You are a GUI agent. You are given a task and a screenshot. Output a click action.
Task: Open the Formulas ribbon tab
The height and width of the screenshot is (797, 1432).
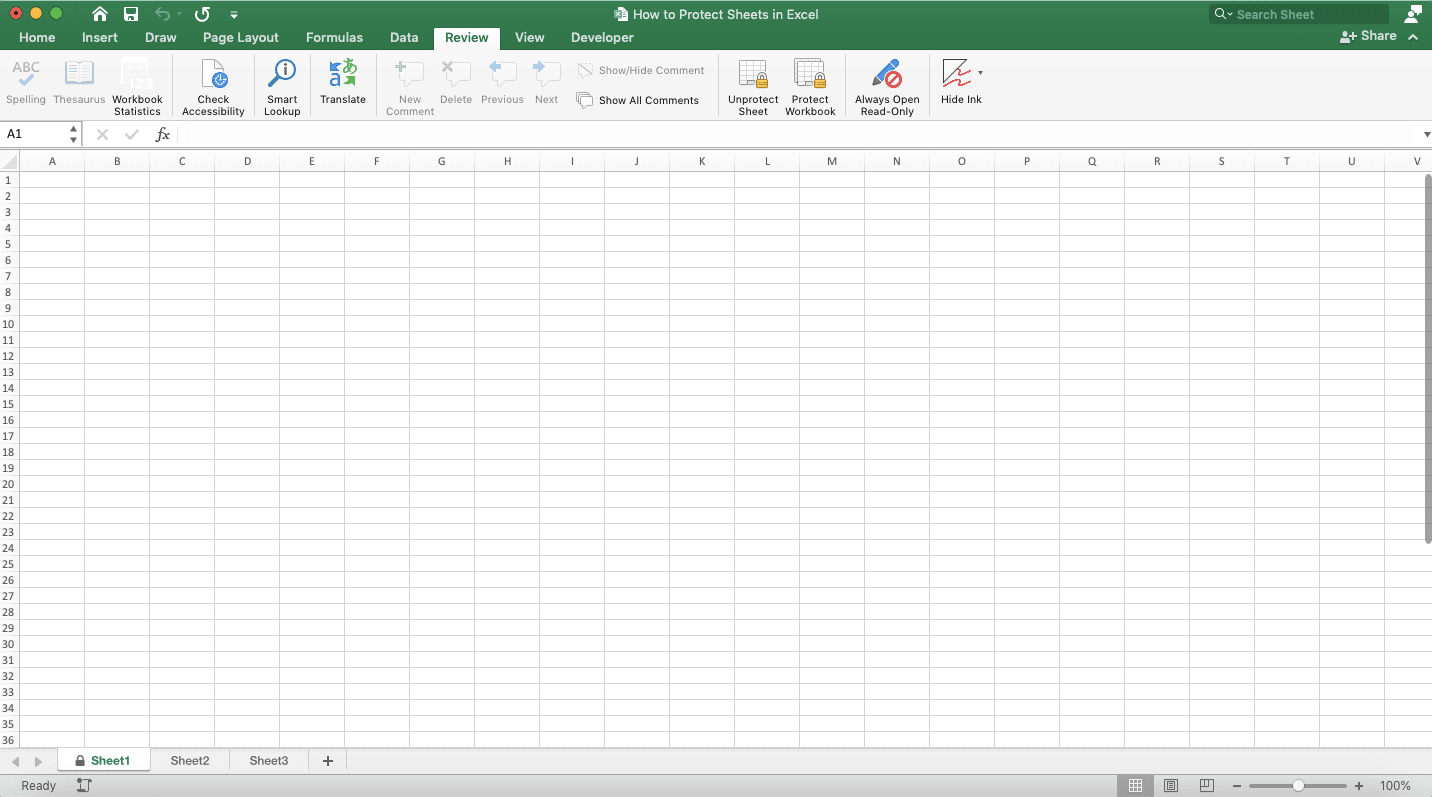click(334, 38)
